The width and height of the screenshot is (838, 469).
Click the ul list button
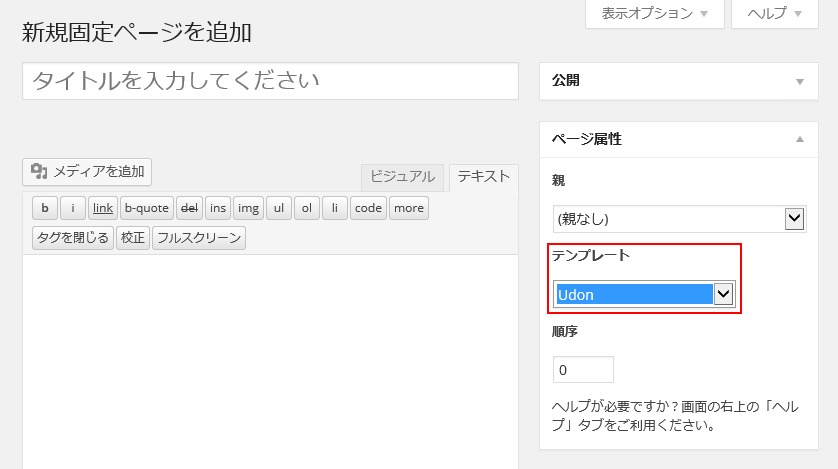coord(279,208)
